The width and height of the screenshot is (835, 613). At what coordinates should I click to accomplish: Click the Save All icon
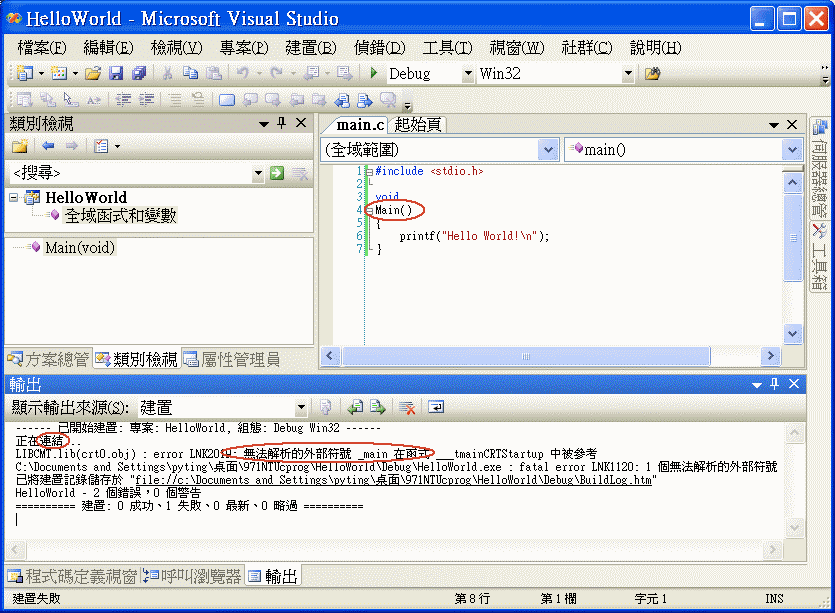pyautogui.click(x=139, y=73)
